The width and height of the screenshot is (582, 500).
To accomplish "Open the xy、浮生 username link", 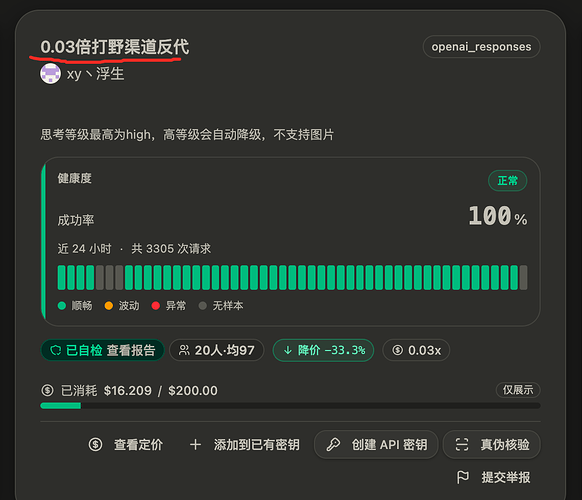I will tap(95, 74).
